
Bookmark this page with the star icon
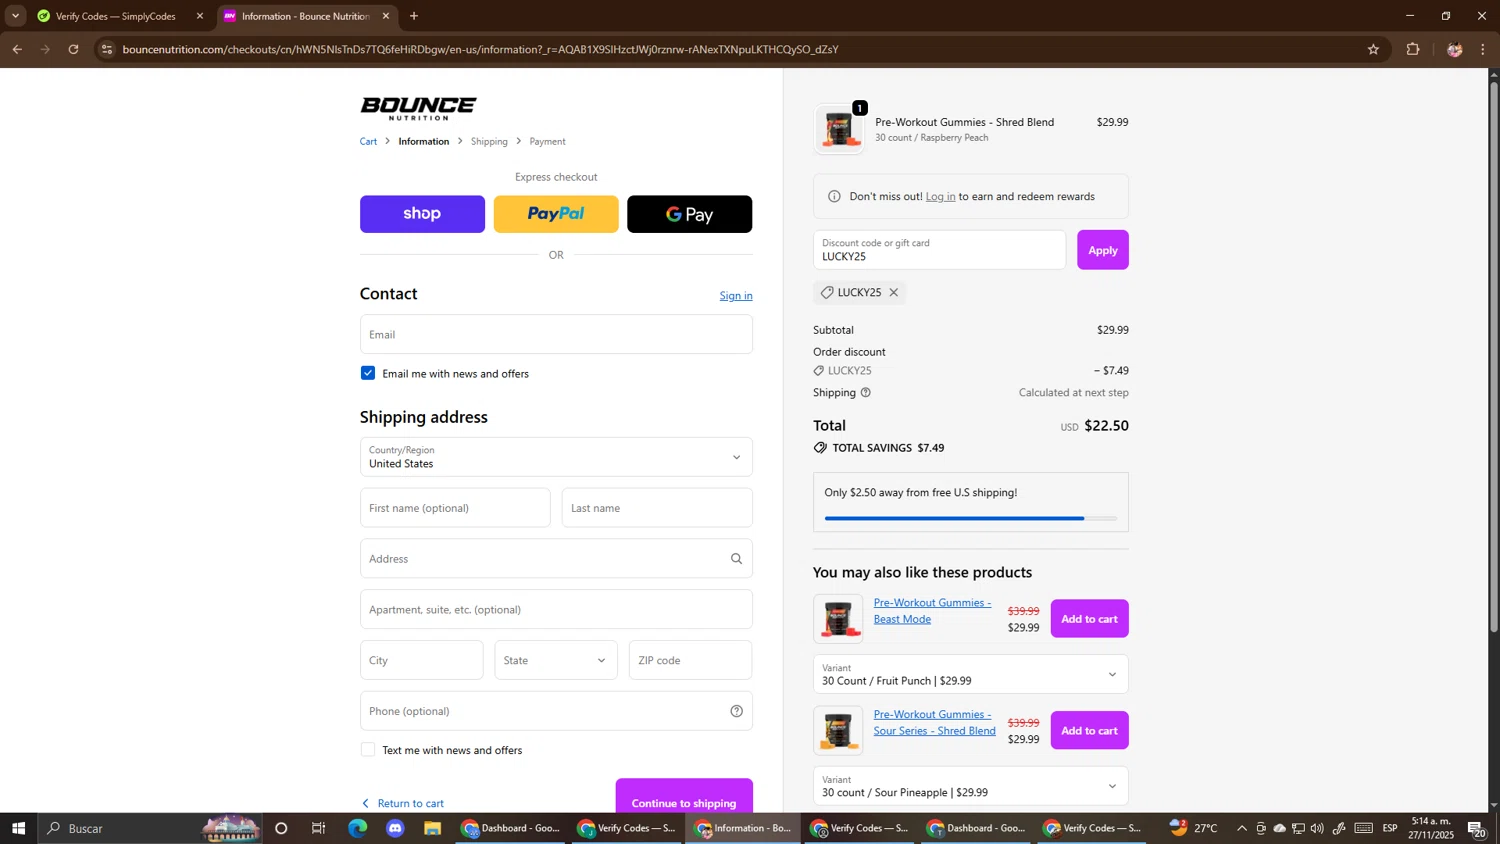click(x=1373, y=49)
